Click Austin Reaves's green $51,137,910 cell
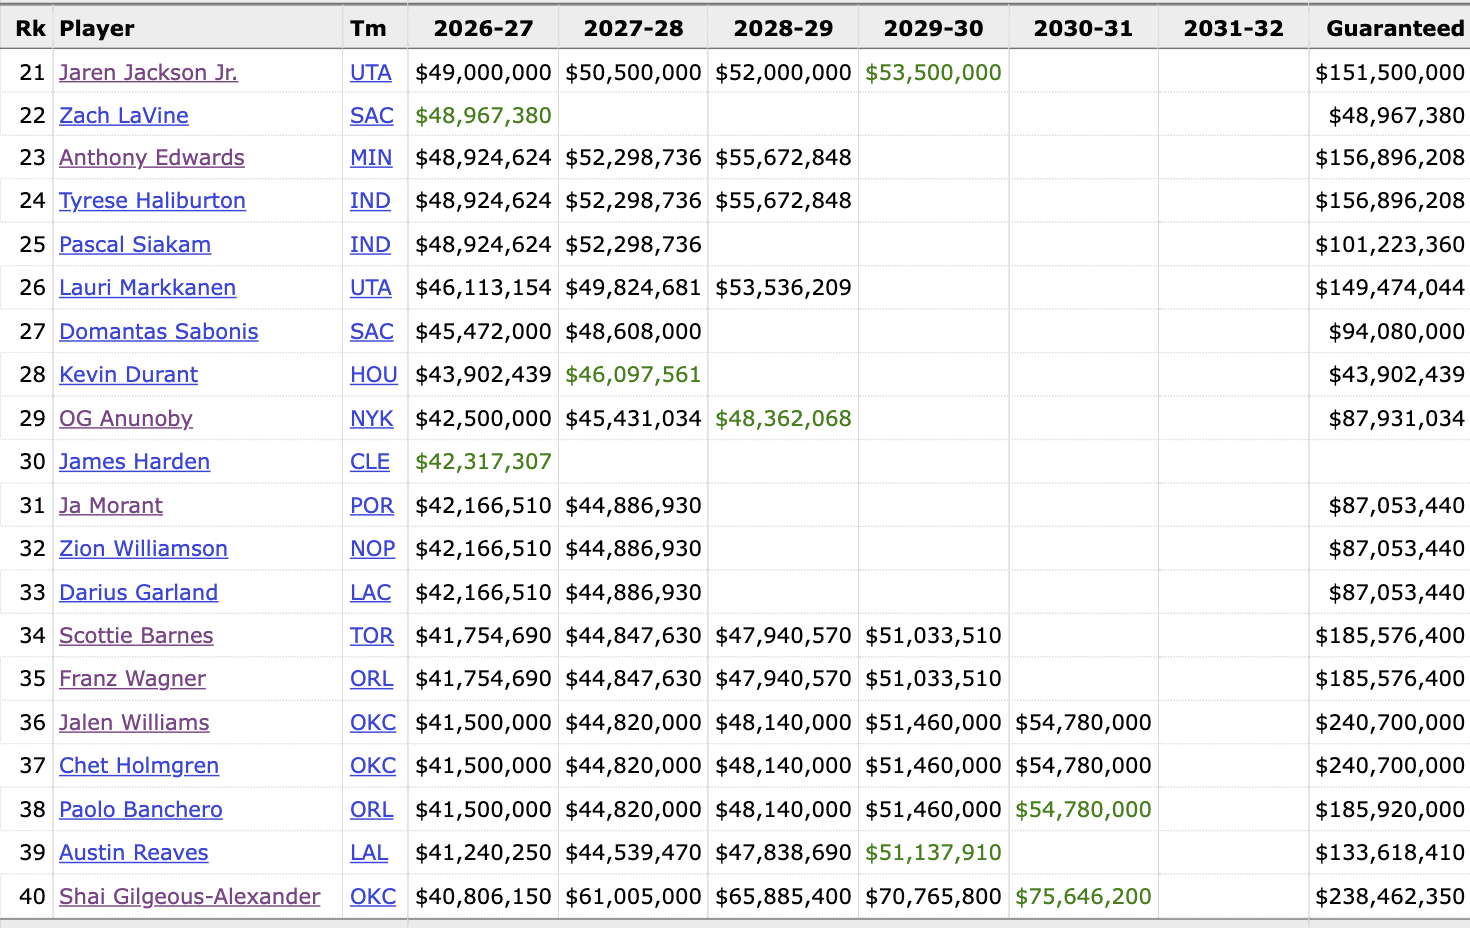The image size is (1470, 928). point(933,852)
